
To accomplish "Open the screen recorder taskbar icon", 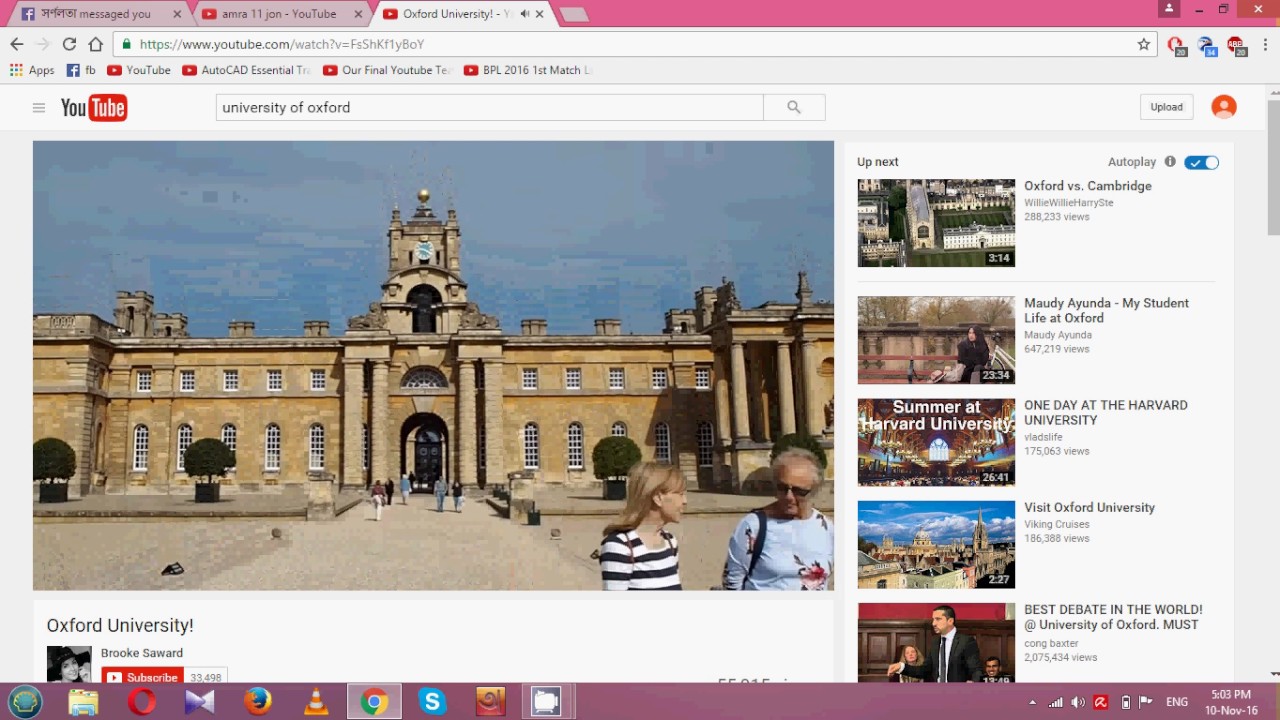I will point(546,702).
